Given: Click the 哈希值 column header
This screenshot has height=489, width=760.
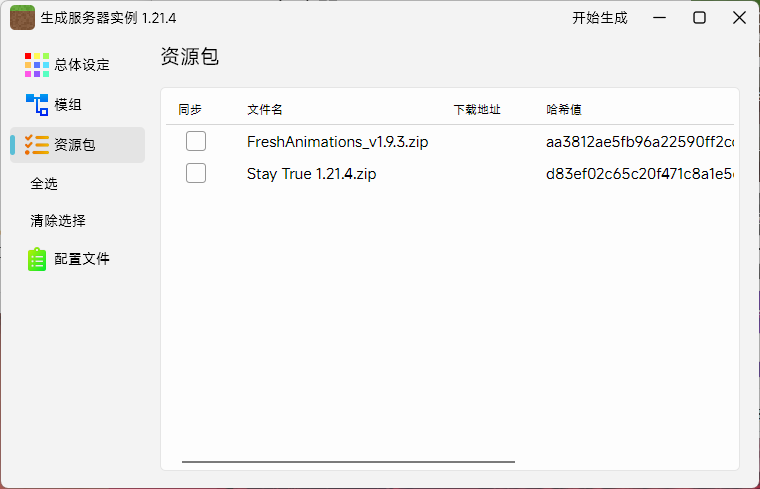Looking at the screenshot, I should (564, 109).
